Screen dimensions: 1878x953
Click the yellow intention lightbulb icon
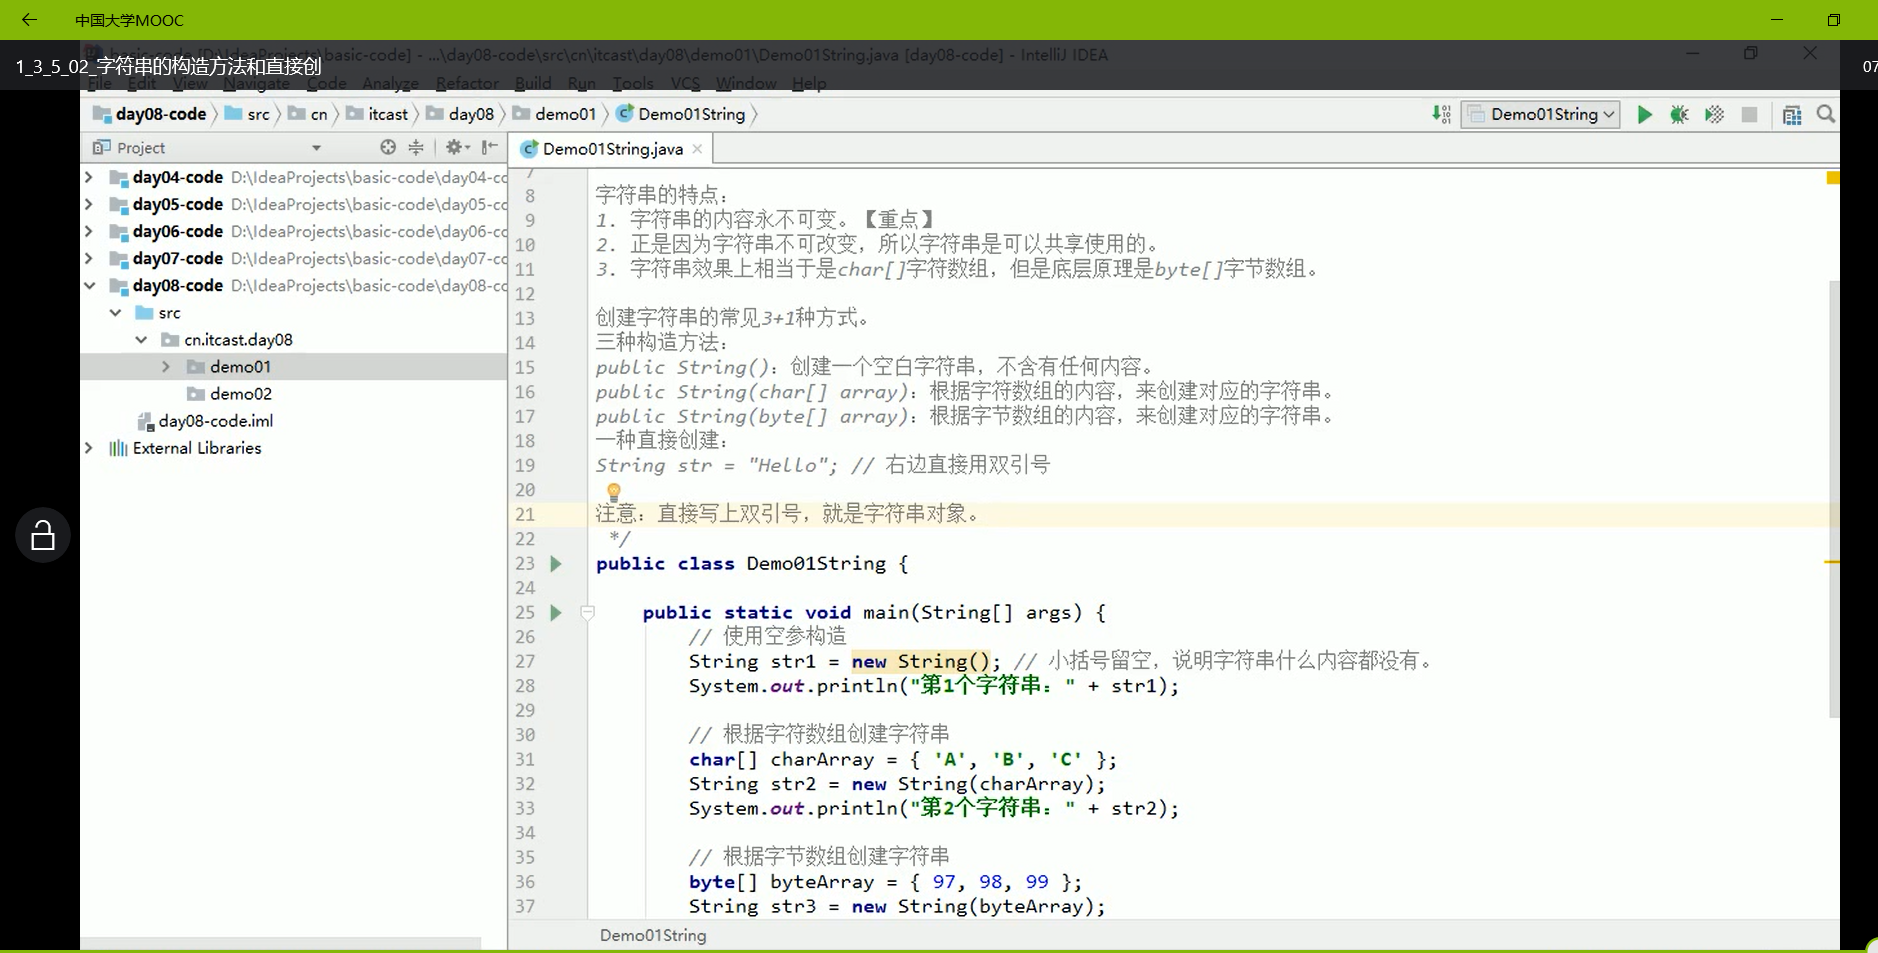click(x=613, y=491)
